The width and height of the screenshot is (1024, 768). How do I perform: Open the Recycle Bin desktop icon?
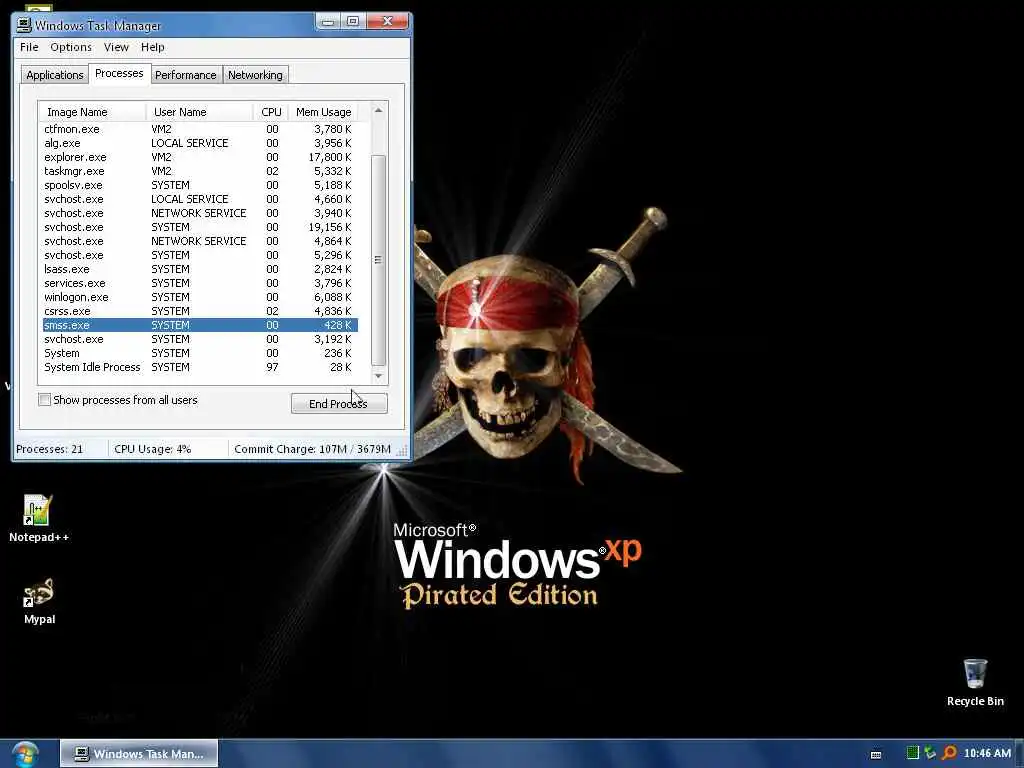pos(975,682)
